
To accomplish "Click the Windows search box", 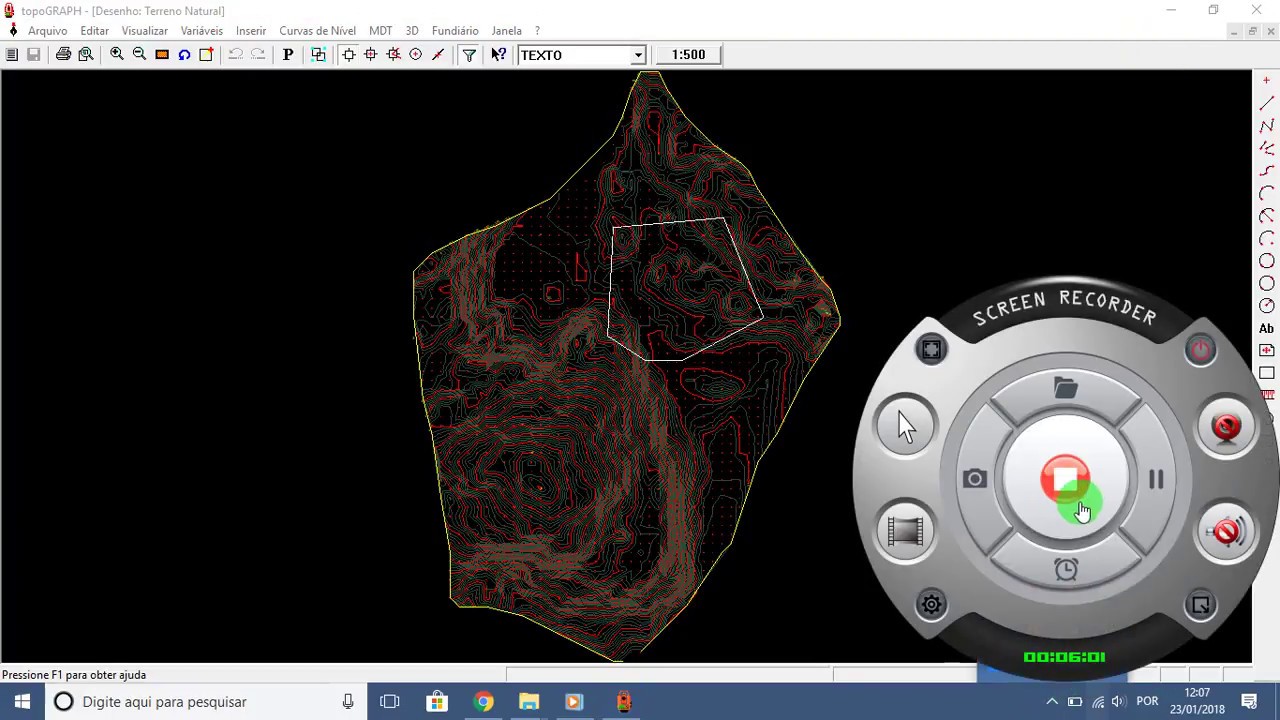I will [x=206, y=702].
